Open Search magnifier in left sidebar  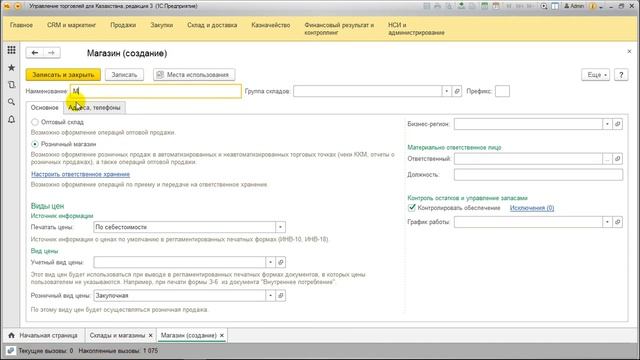pos(11,102)
